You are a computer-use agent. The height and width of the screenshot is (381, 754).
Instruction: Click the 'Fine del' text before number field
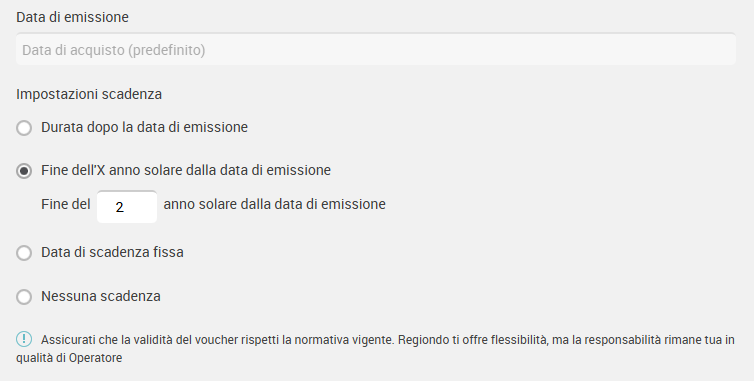tap(66, 204)
